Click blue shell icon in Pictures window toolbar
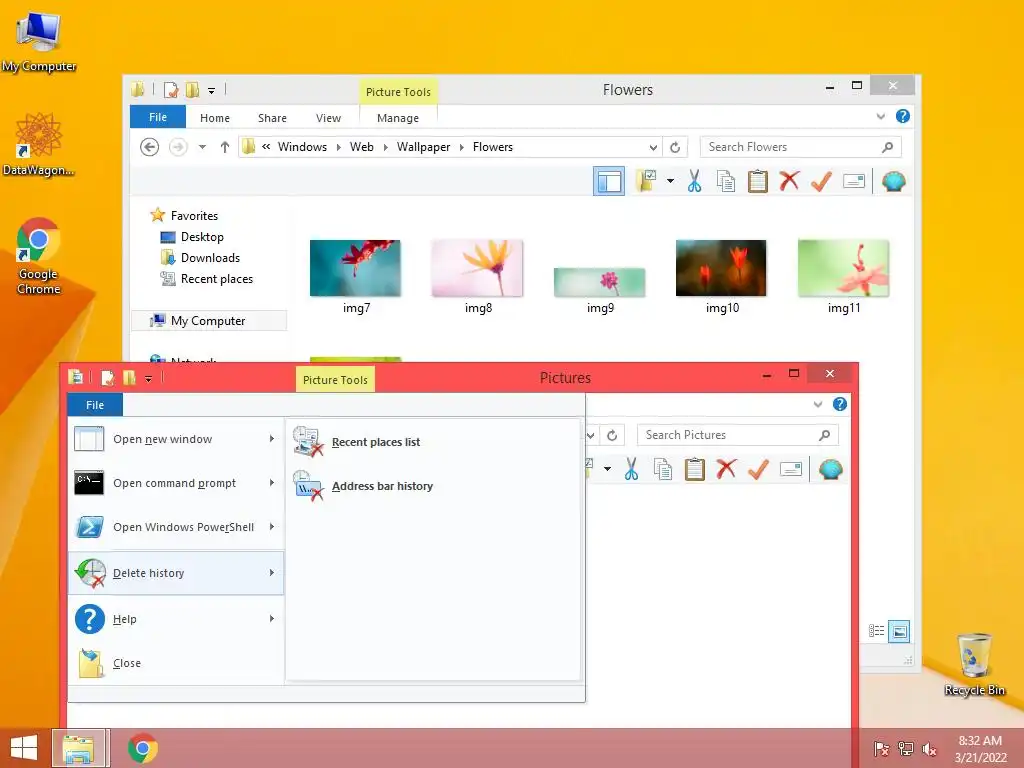 830,469
